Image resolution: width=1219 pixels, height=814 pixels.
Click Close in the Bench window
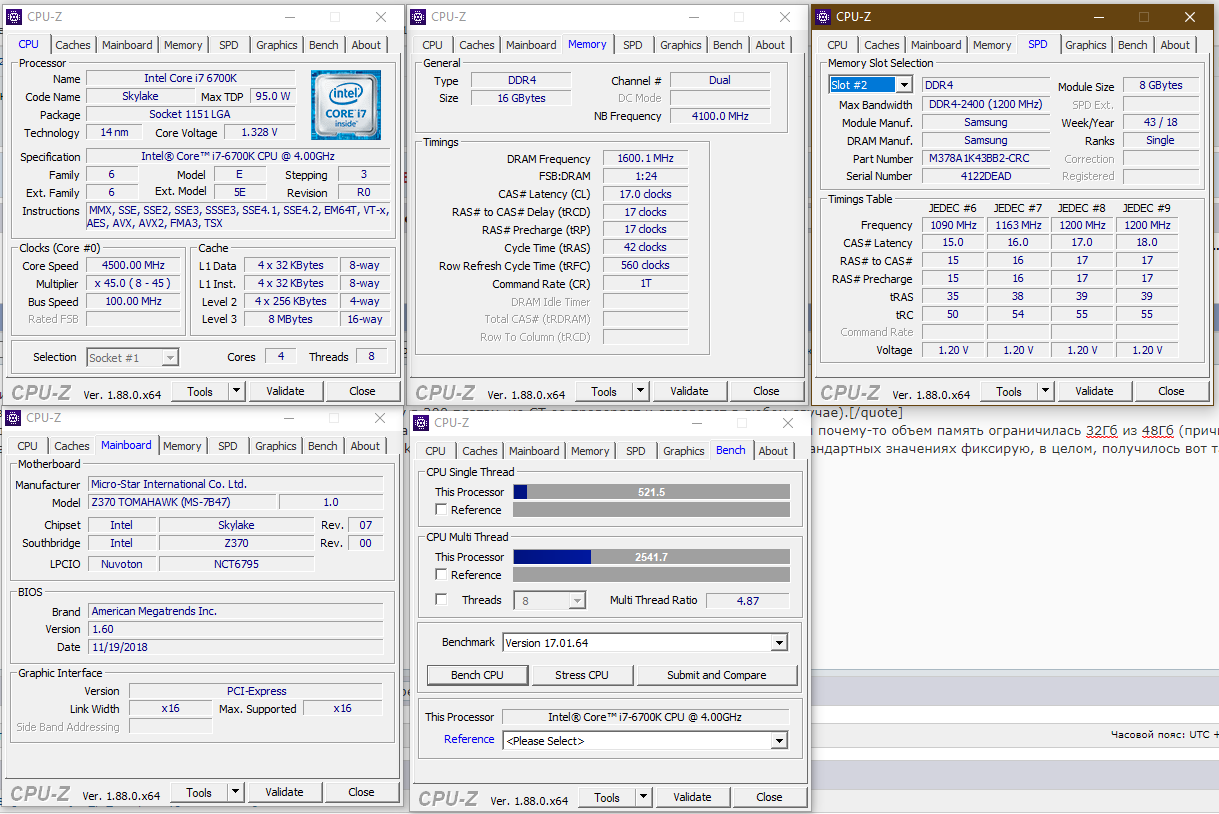point(769,797)
